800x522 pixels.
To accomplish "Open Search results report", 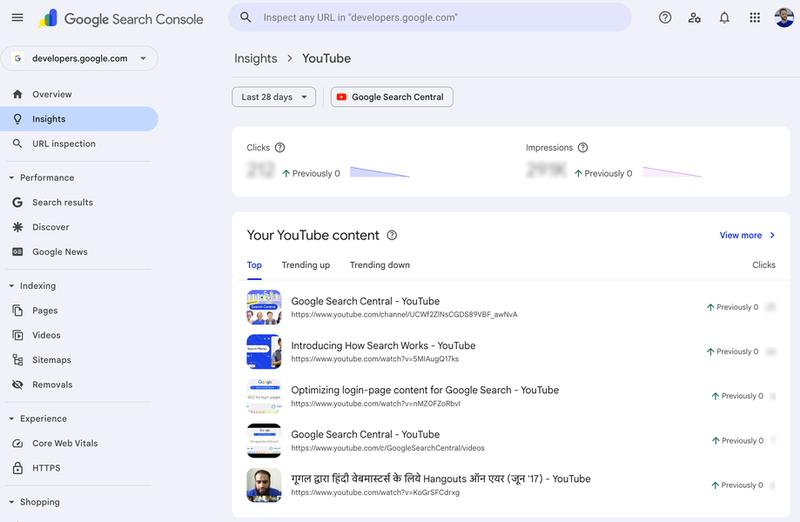I will 79,203.
